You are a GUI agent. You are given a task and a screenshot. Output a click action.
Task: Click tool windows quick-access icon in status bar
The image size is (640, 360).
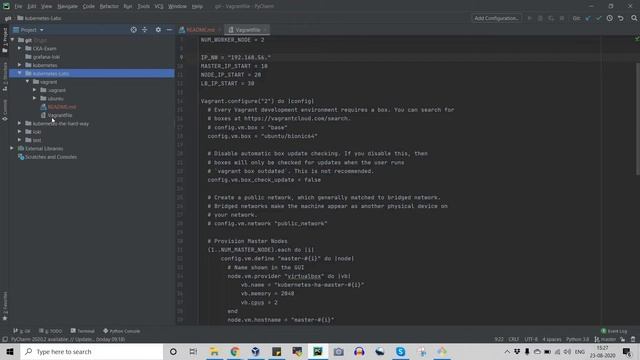[5, 339]
